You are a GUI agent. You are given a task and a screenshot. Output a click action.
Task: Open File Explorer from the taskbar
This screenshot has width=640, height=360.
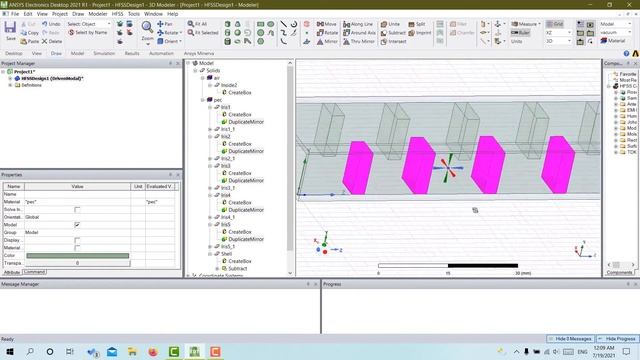tap(132, 351)
